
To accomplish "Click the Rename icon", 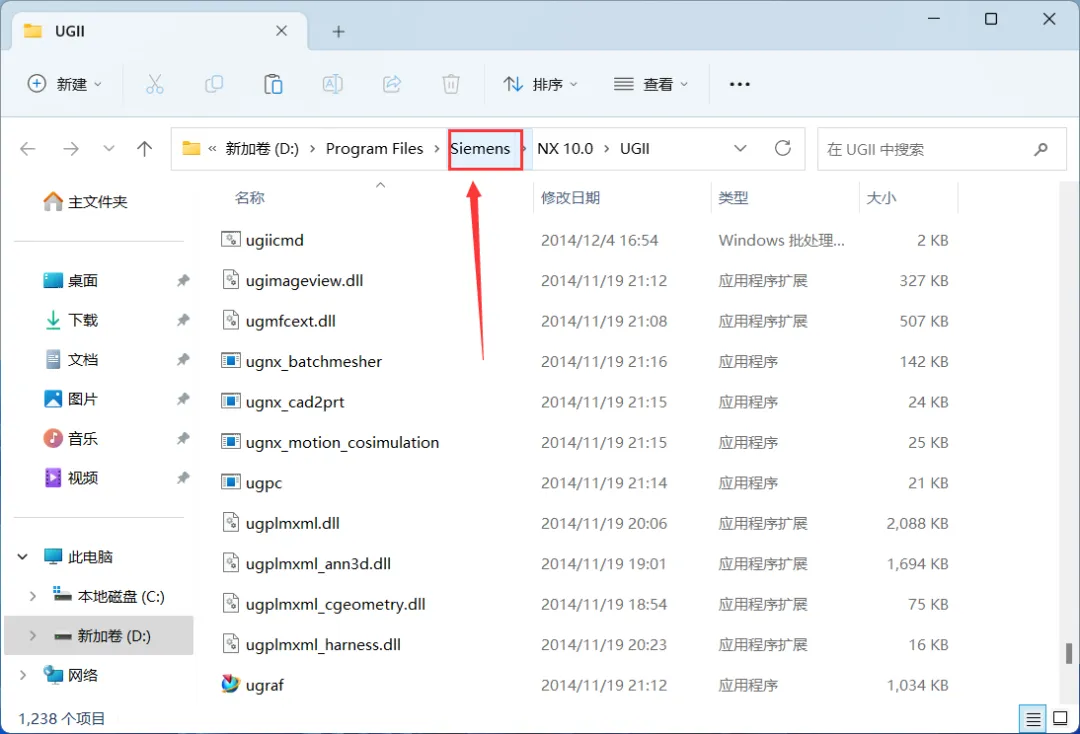I will point(333,84).
